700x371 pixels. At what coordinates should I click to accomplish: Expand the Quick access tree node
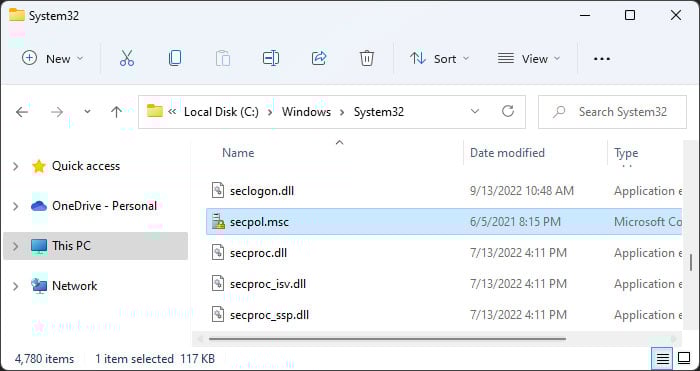tap(16, 167)
